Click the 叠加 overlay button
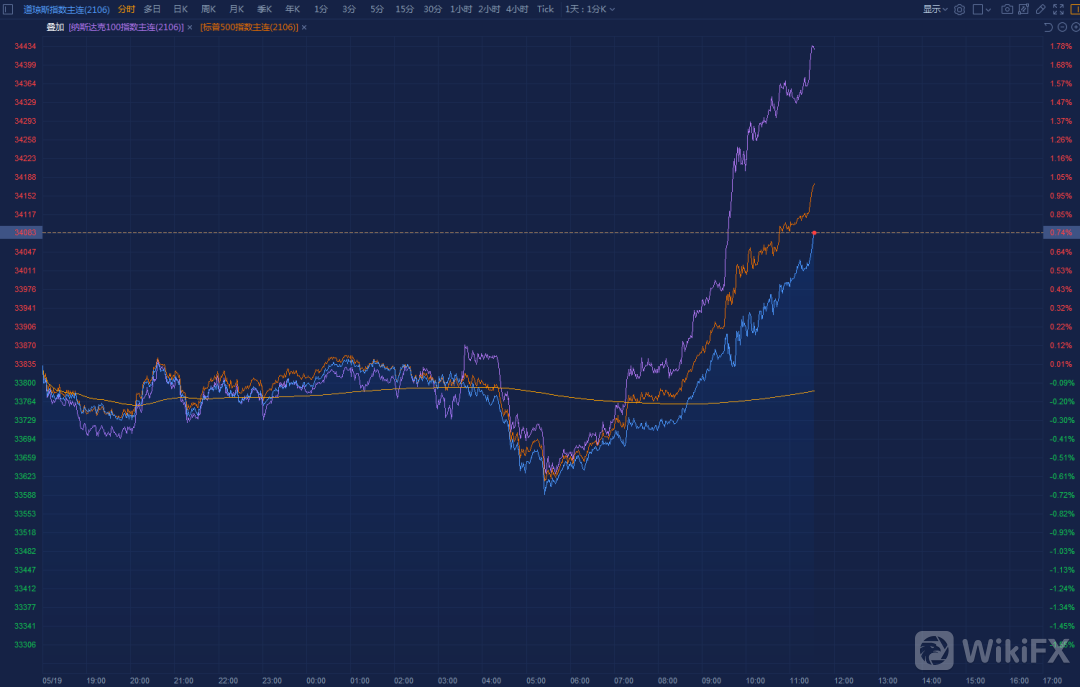Viewport: 1080px width, 687px height. [x=55, y=27]
